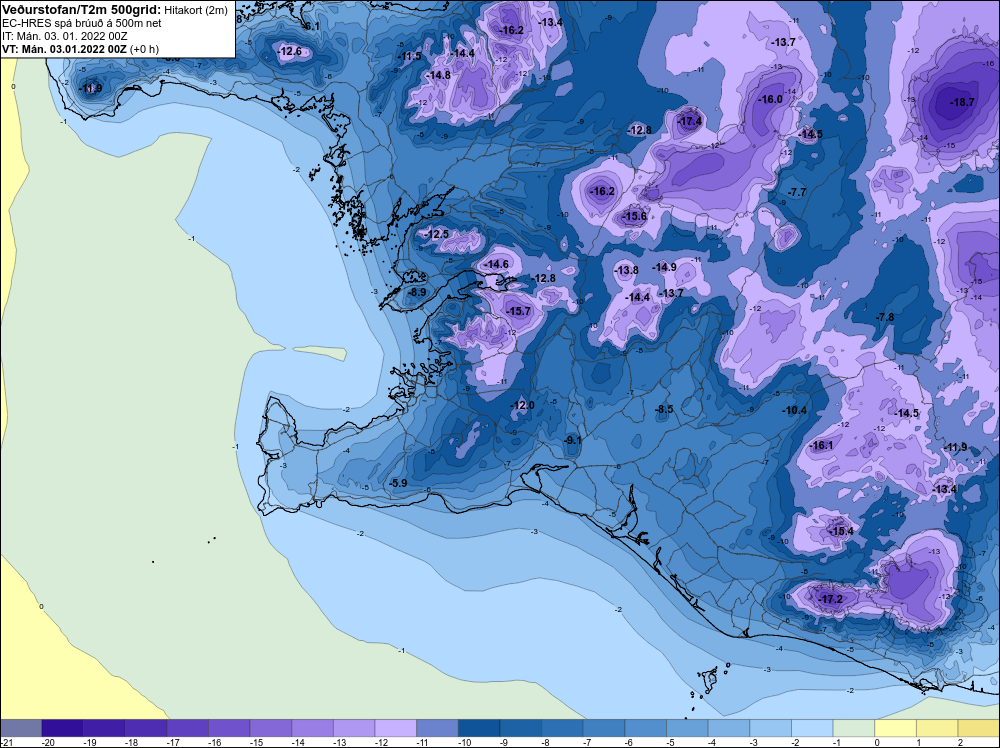
Task: Click the legend swatch labeled -15
Action: tap(271, 728)
